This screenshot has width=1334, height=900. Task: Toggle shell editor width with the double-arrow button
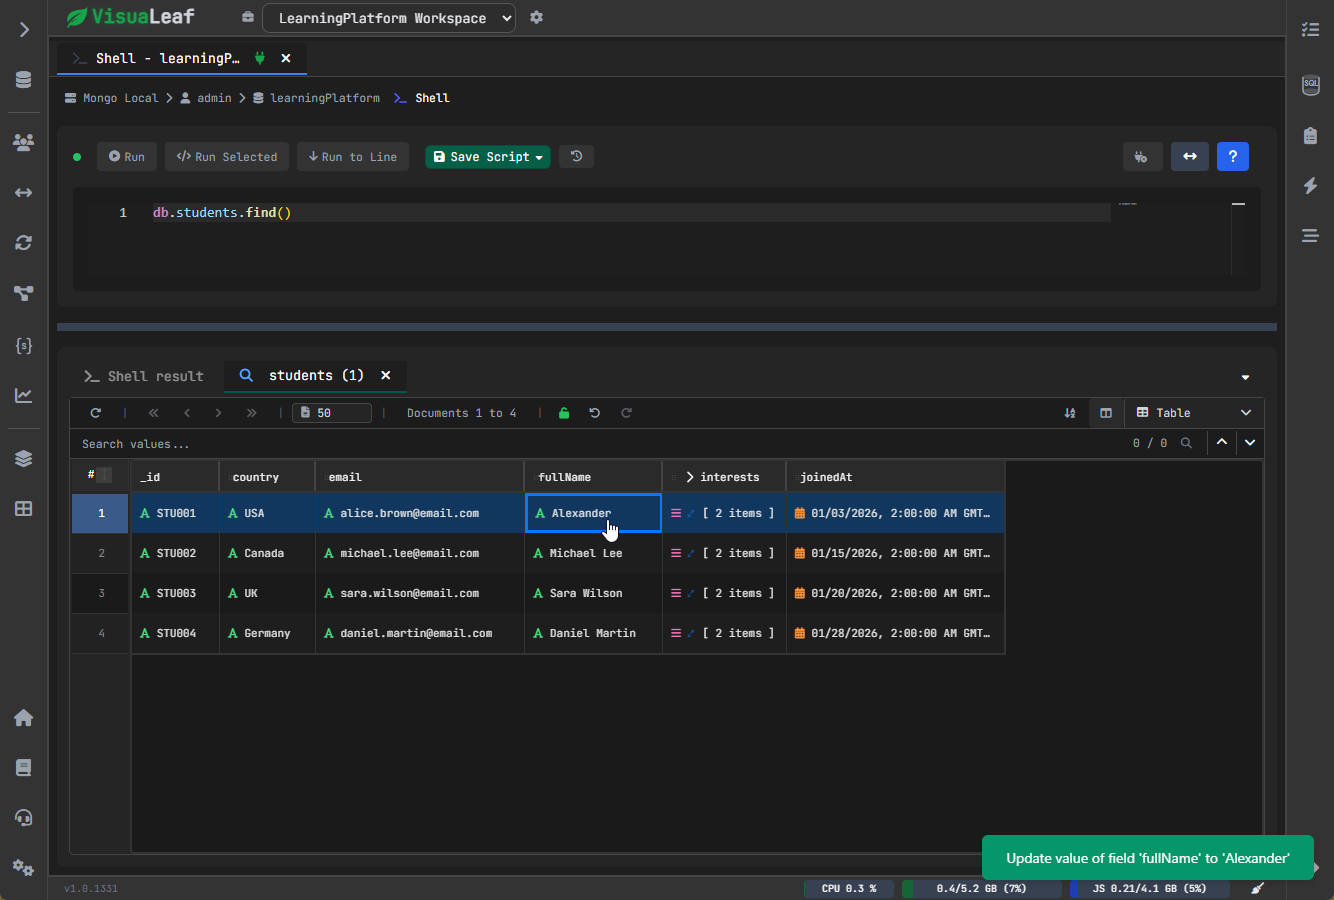tap(1190, 156)
